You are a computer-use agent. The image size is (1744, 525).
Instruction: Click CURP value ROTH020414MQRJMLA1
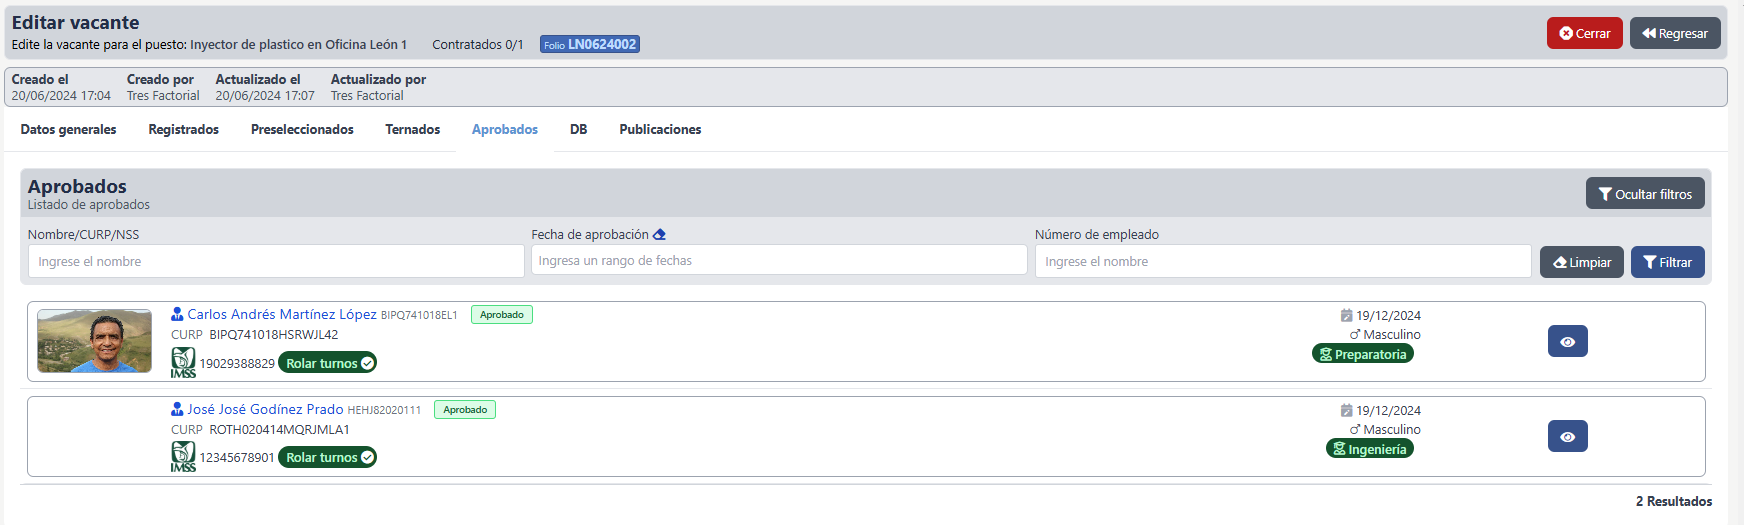pyautogui.click(x=279, y=430)
